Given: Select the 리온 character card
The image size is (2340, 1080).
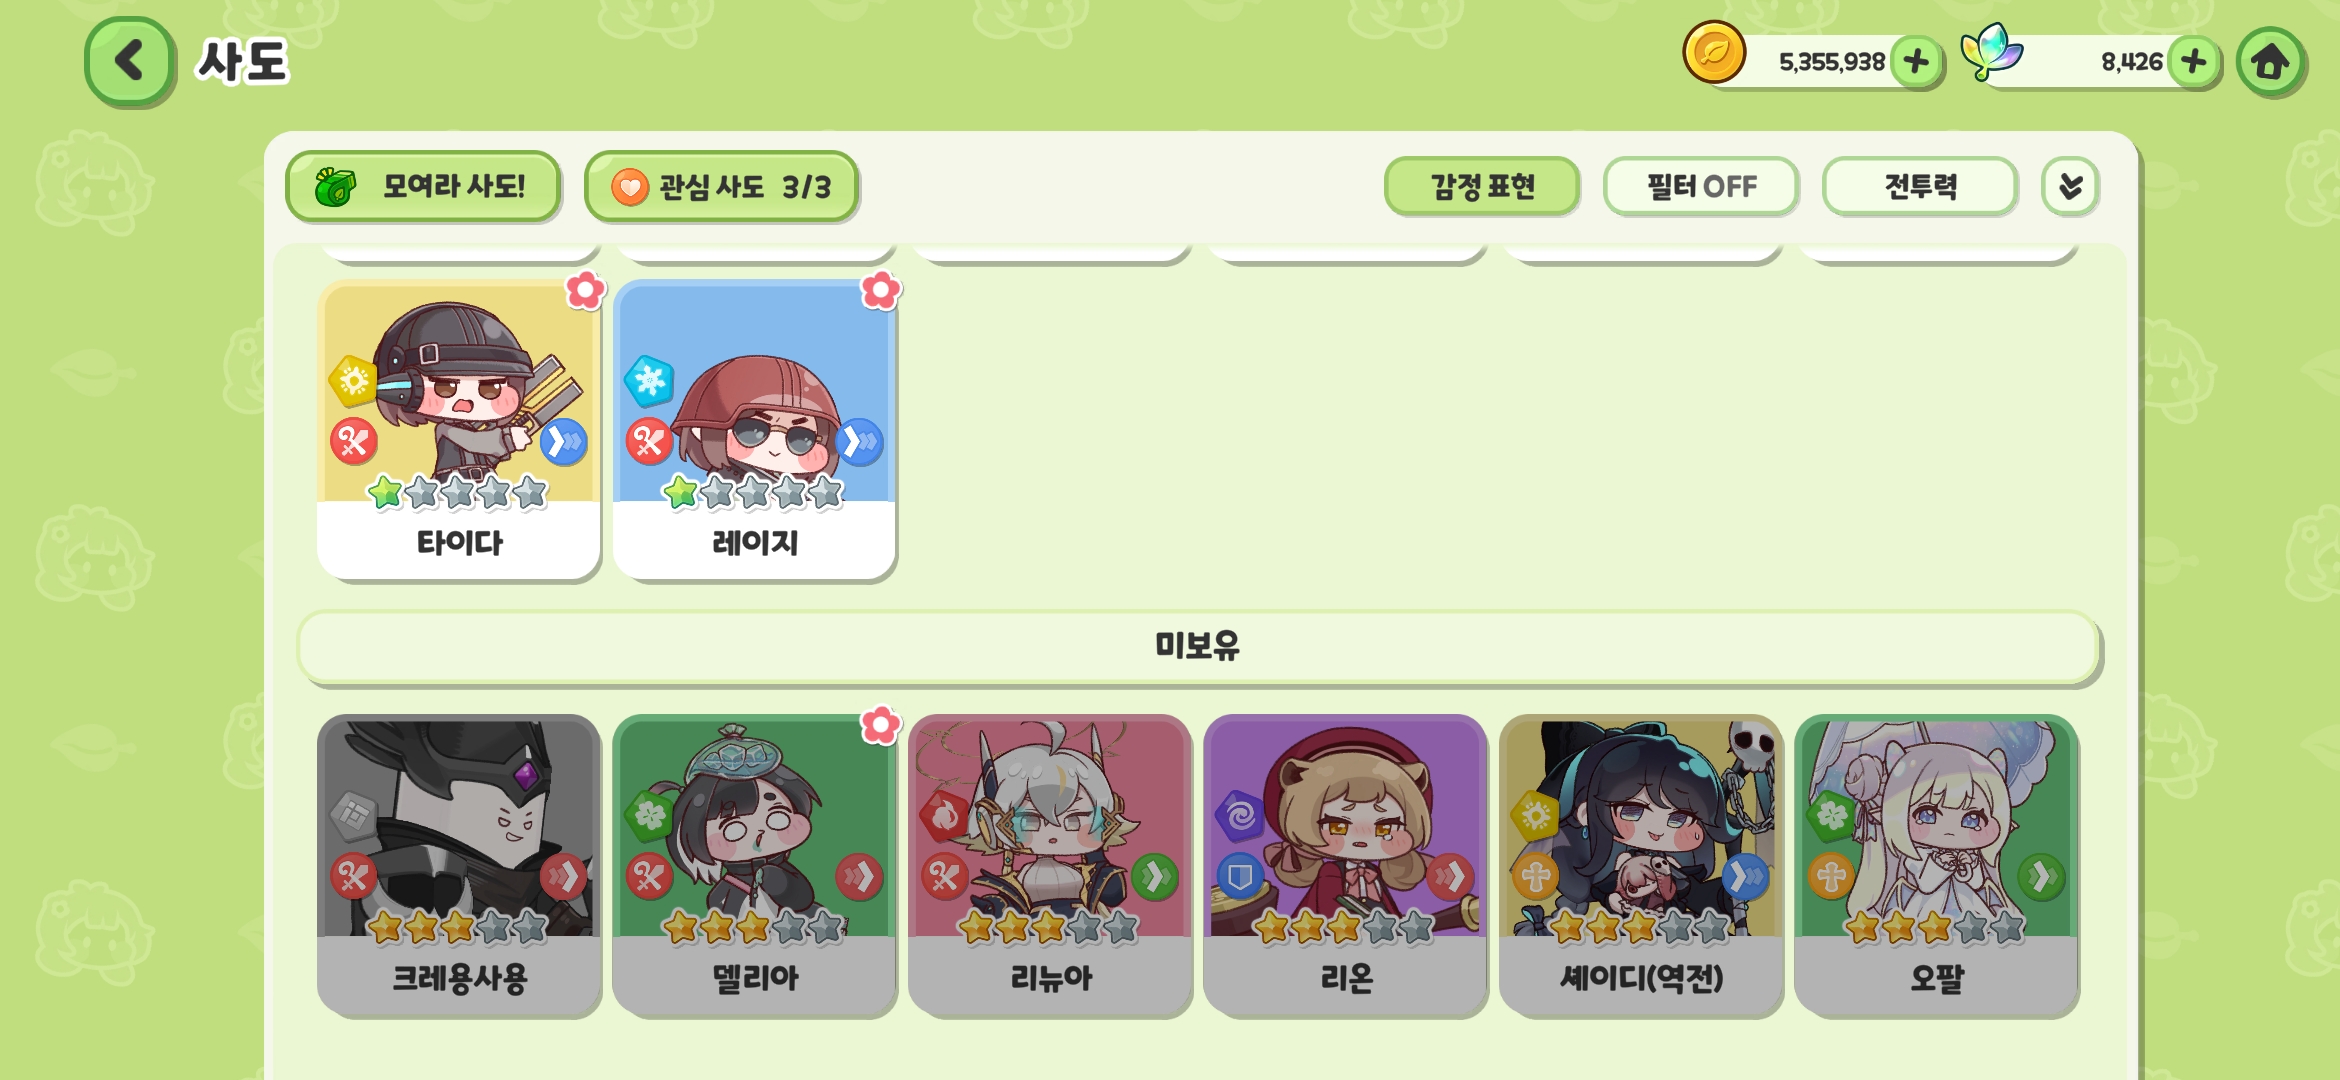Looking at the screenshot, I should point(1345,866).
